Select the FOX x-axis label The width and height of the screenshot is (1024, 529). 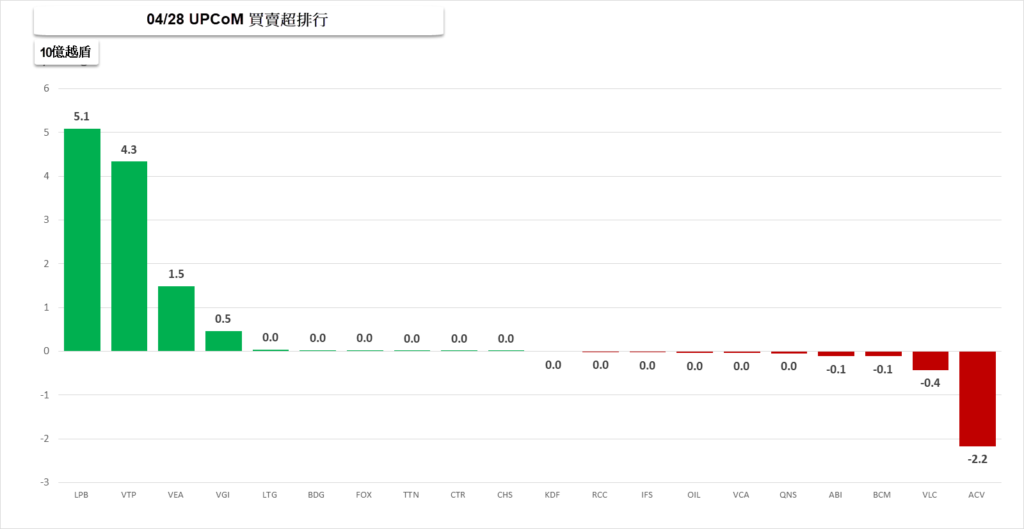(x=364, y=494)
